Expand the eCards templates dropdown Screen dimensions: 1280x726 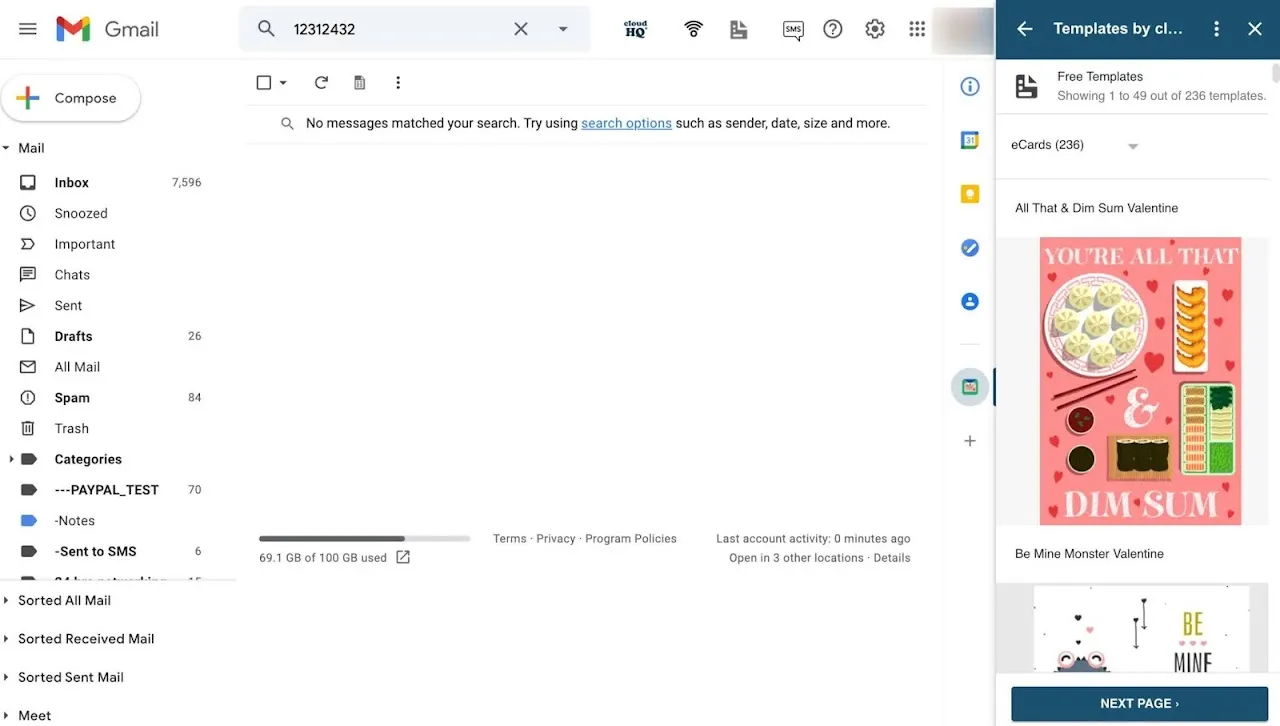(x=1132, y=145)
